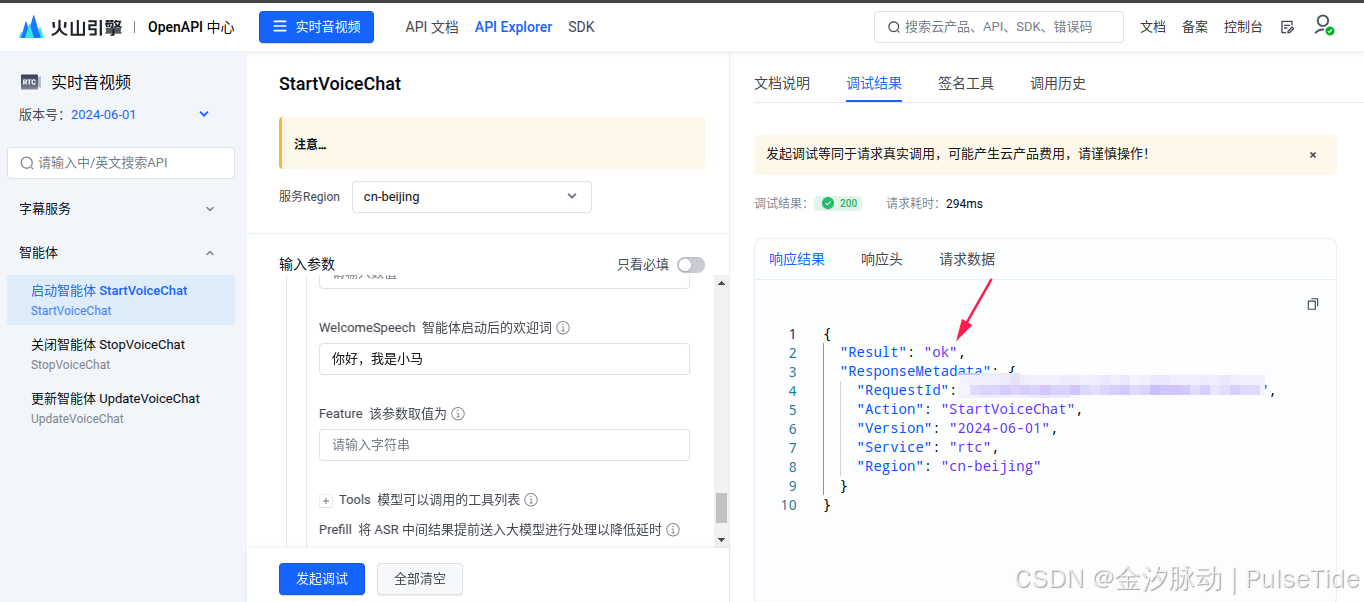Open the user account avatar menu
This screenshot has height=602, width=1364.
[1324, 25]
